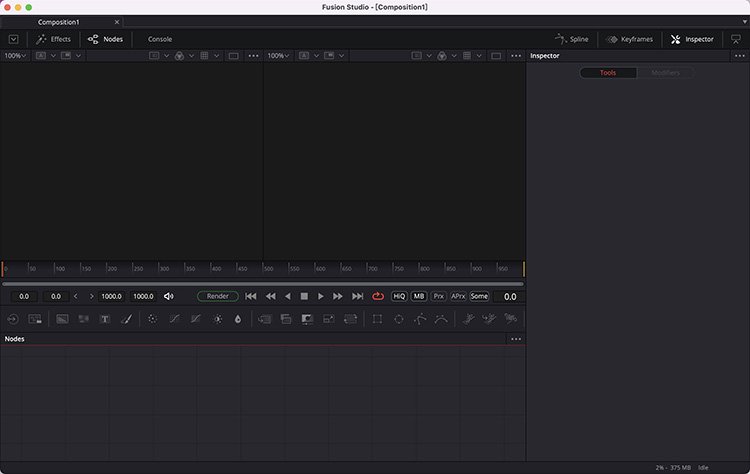Viewport: 750px width, 474px height.
Task: Click the timeline range scroll bar
Action: tap(263, 284)
